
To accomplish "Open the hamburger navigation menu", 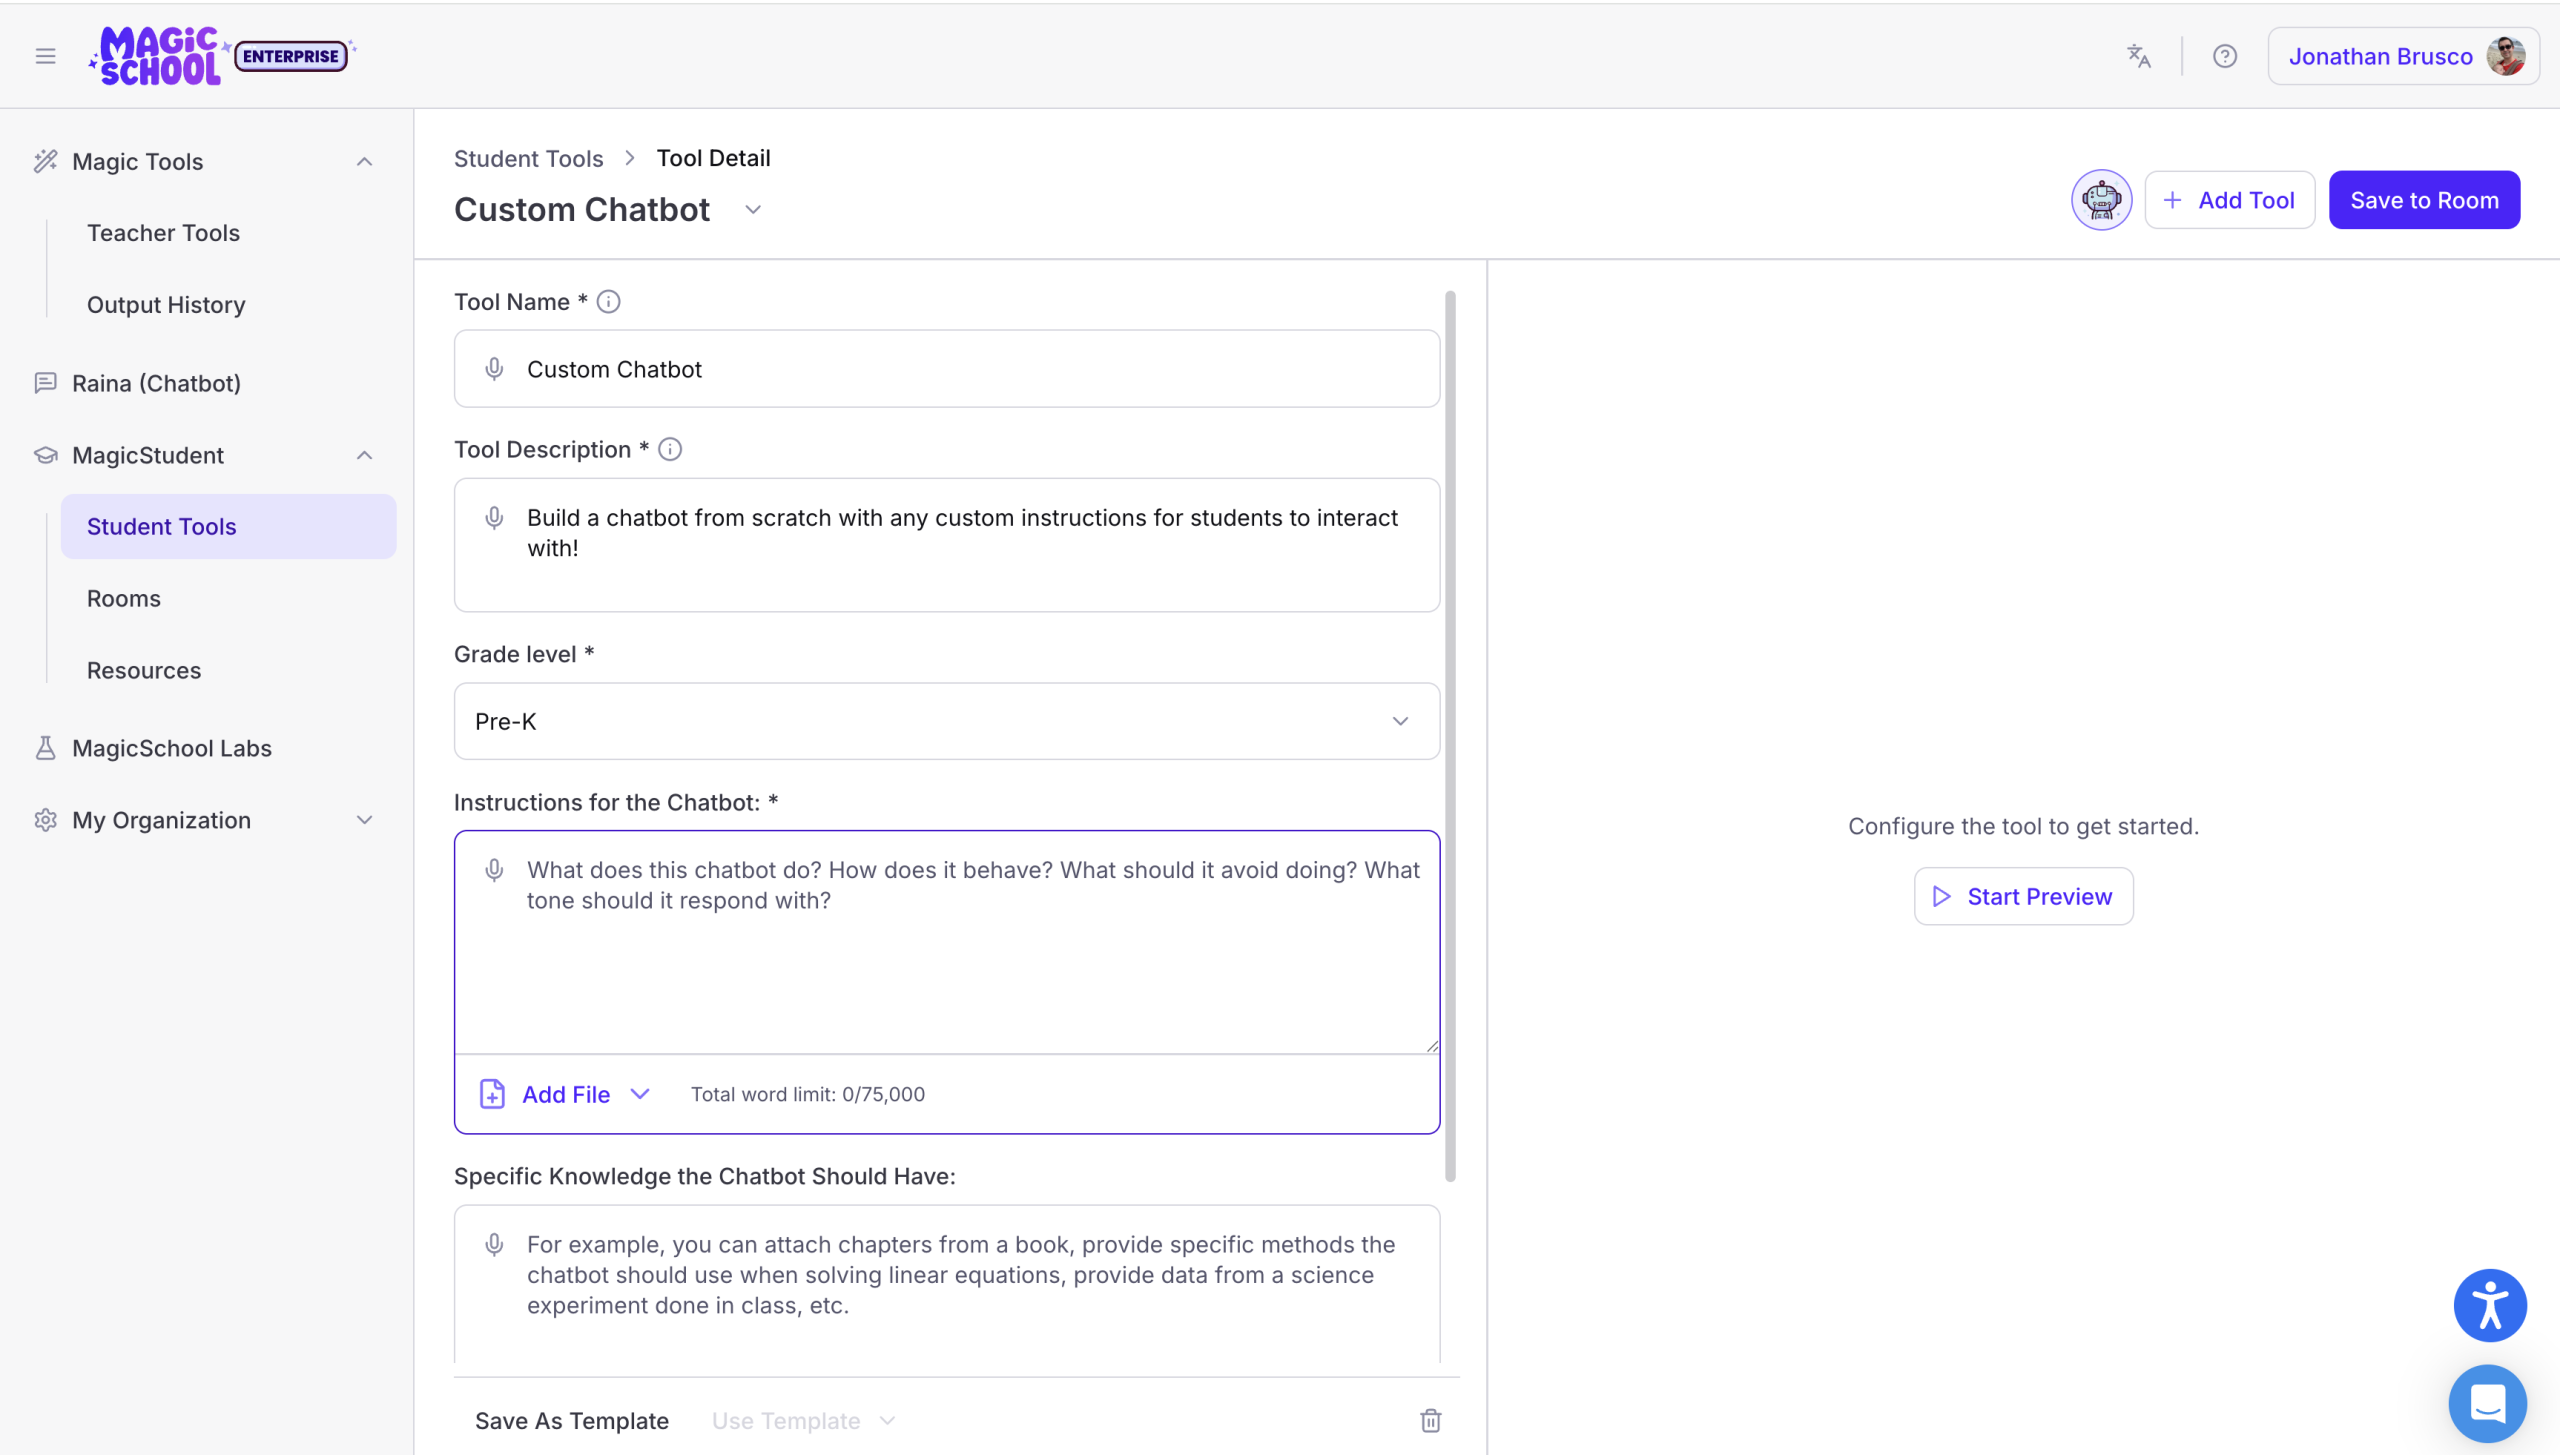I will click(45, 56).
